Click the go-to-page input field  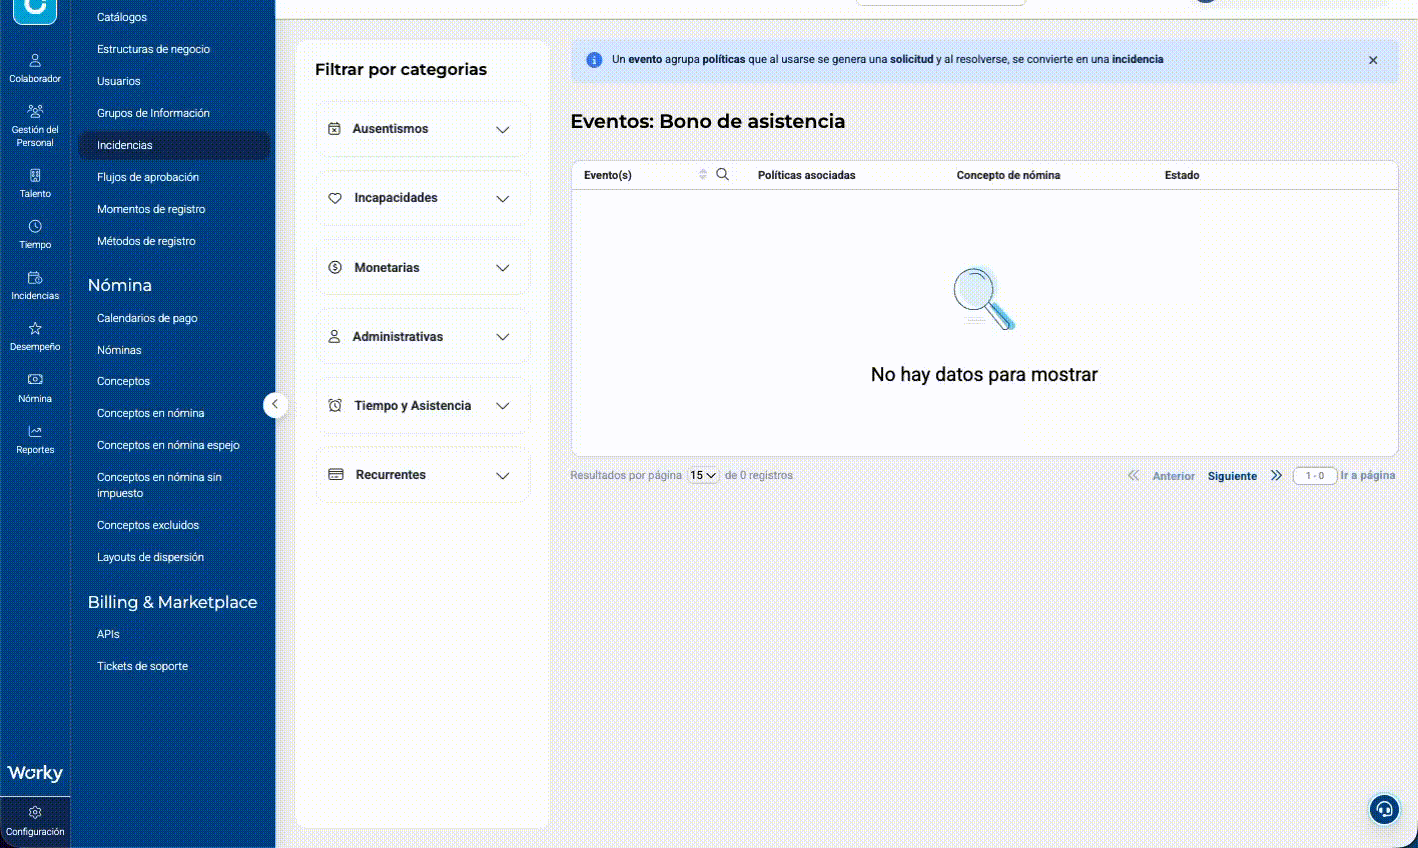[1315, 476]
